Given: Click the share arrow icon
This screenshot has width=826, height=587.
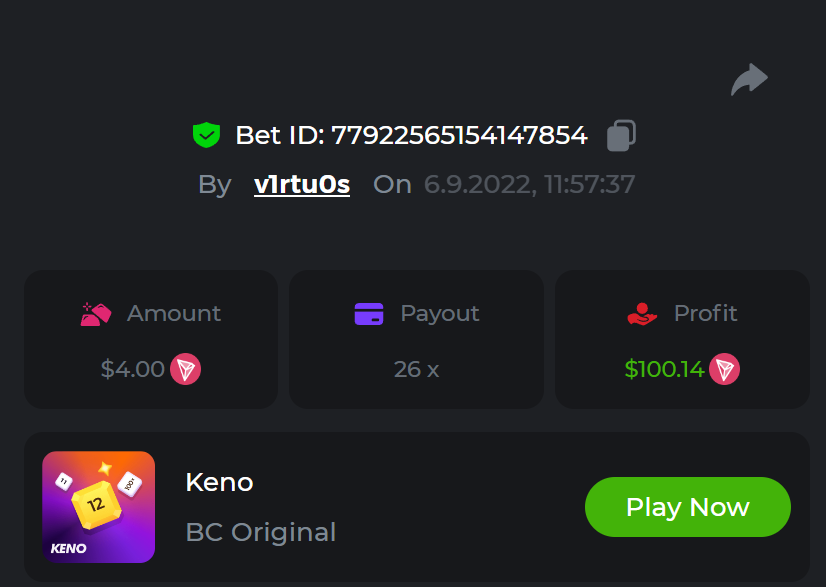Looking at the screenshot, I should pos(749,79).
